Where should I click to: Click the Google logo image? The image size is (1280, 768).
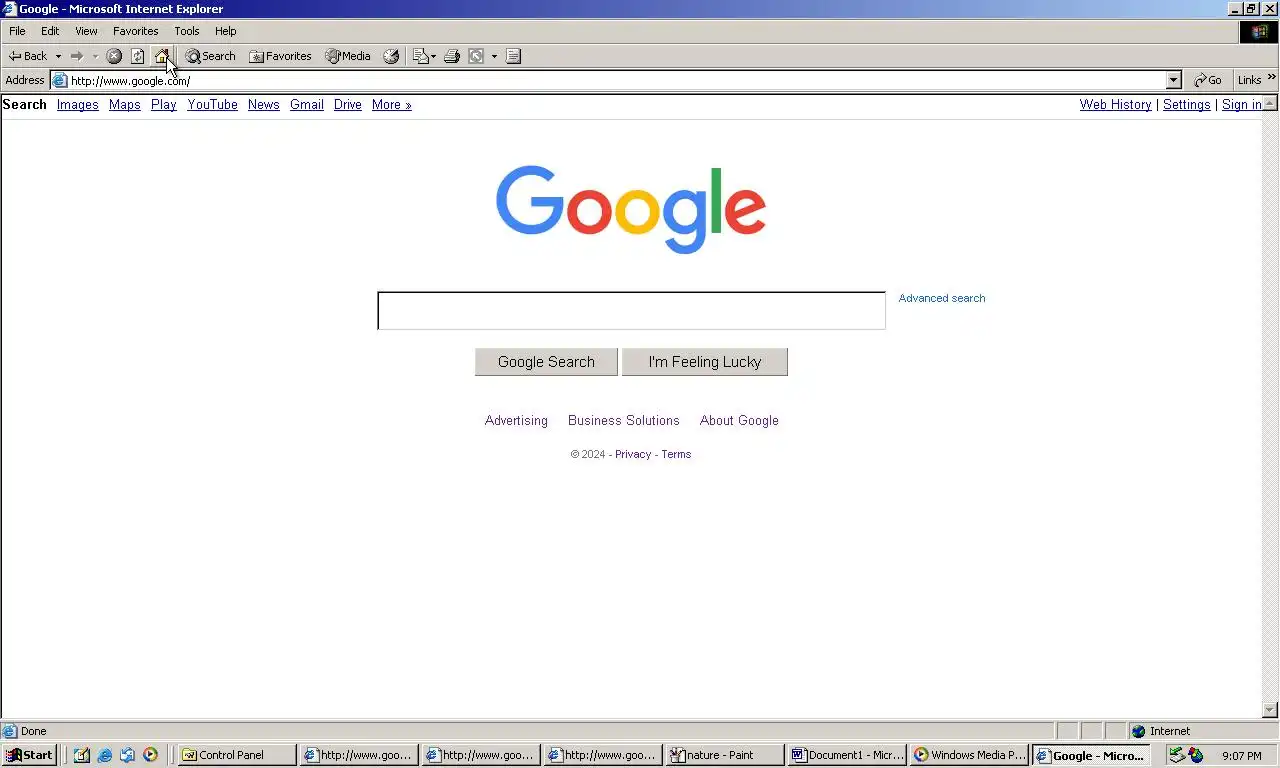pos(631,209)
